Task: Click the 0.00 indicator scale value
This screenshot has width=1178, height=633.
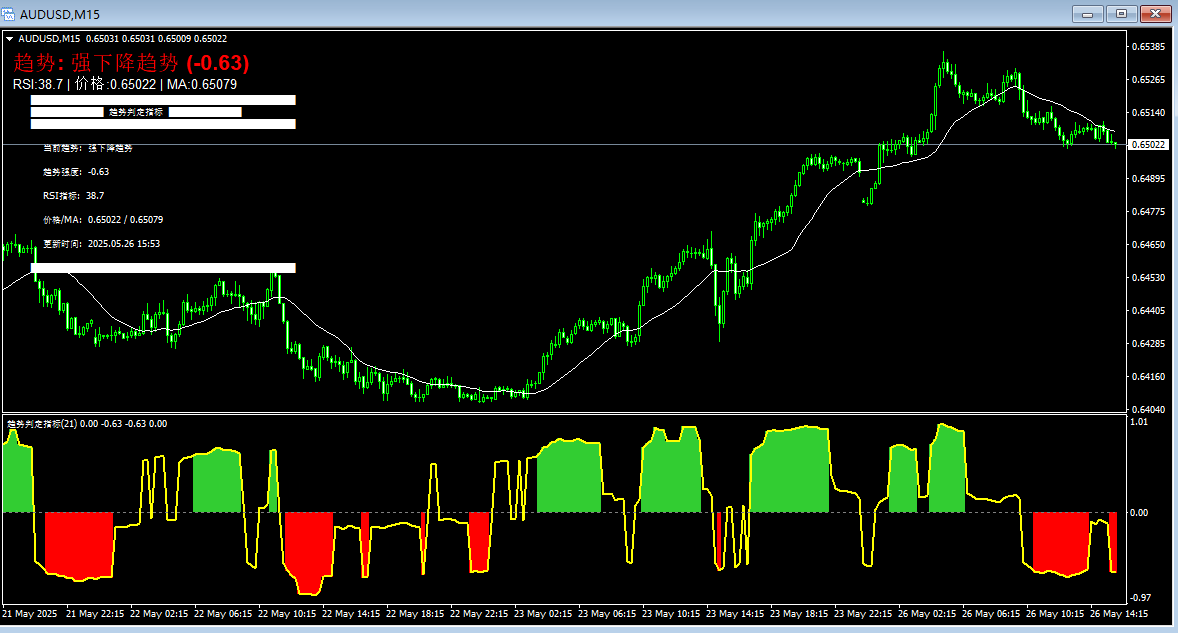Action: (1139, 513)
